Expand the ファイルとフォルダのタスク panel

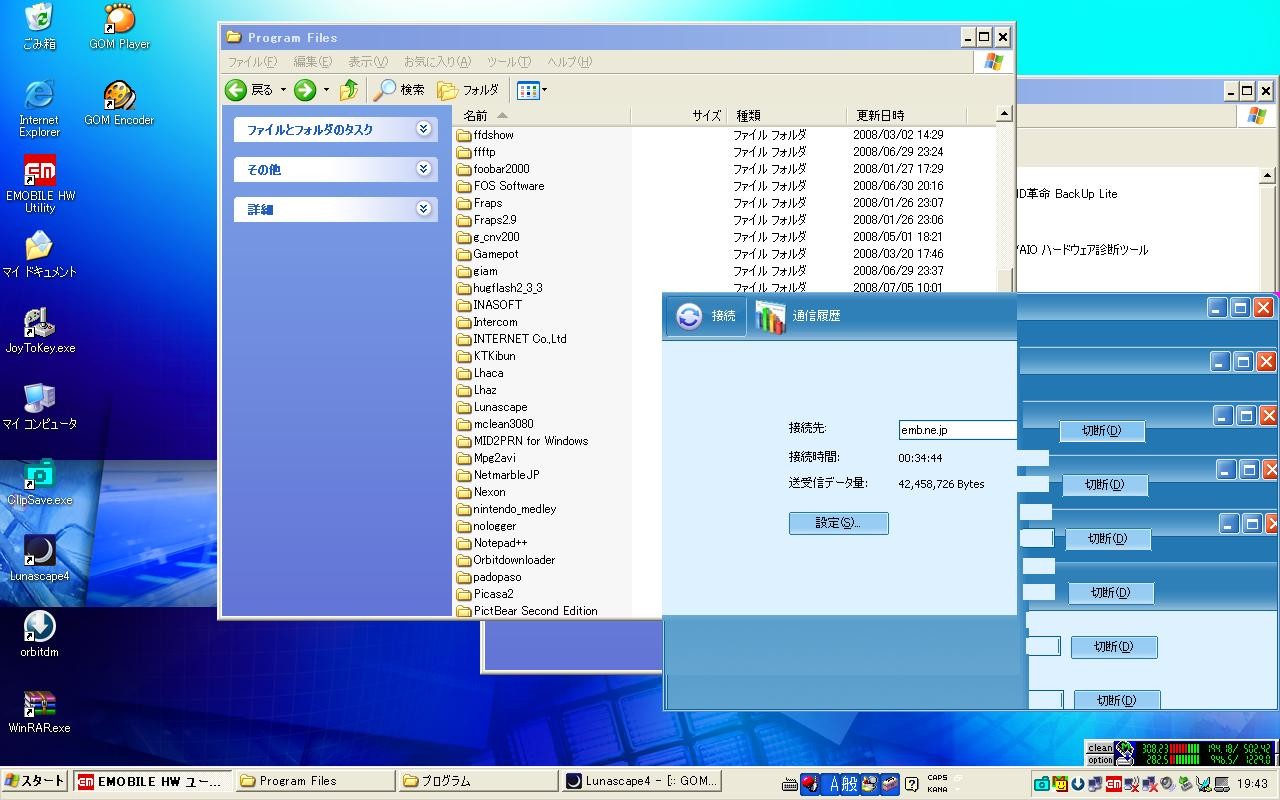335,129
